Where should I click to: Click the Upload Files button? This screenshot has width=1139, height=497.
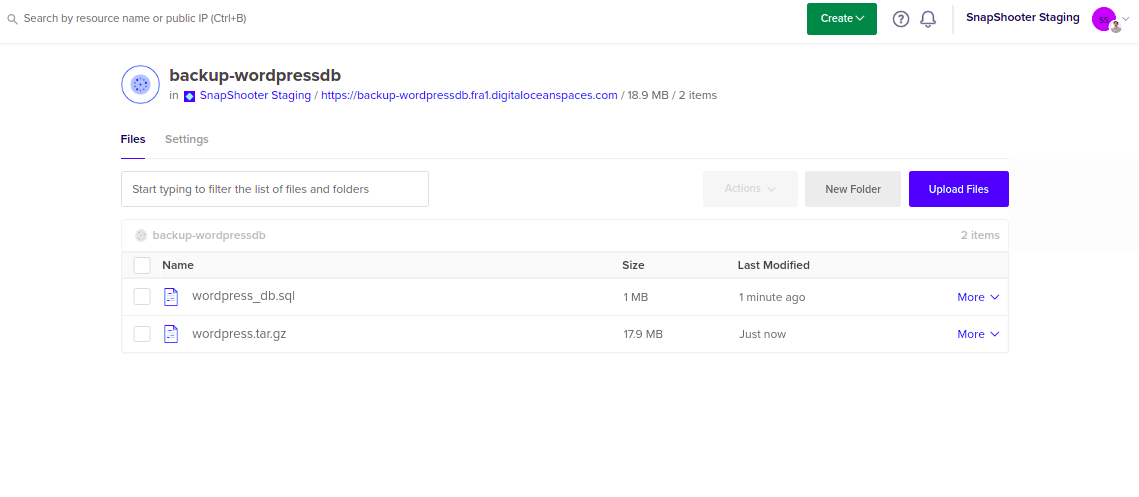point(959,189)
